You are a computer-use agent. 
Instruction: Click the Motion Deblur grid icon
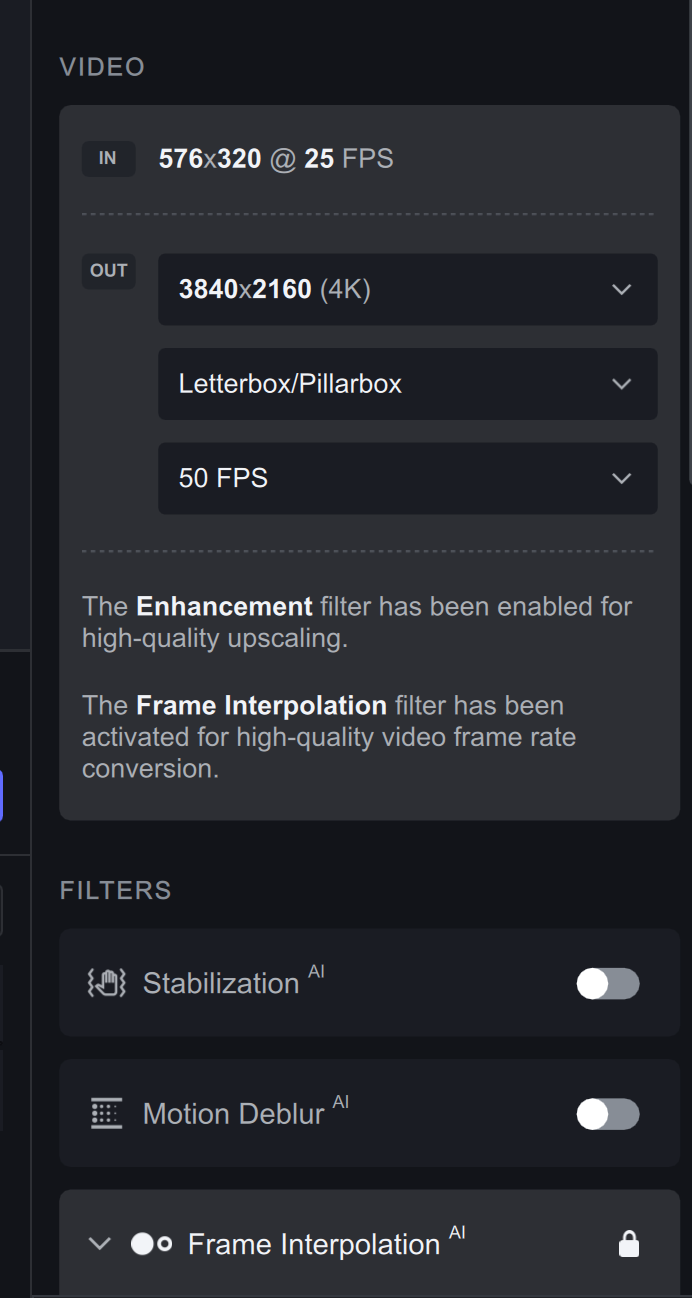pyautogui.click(x=105, y=1113)
